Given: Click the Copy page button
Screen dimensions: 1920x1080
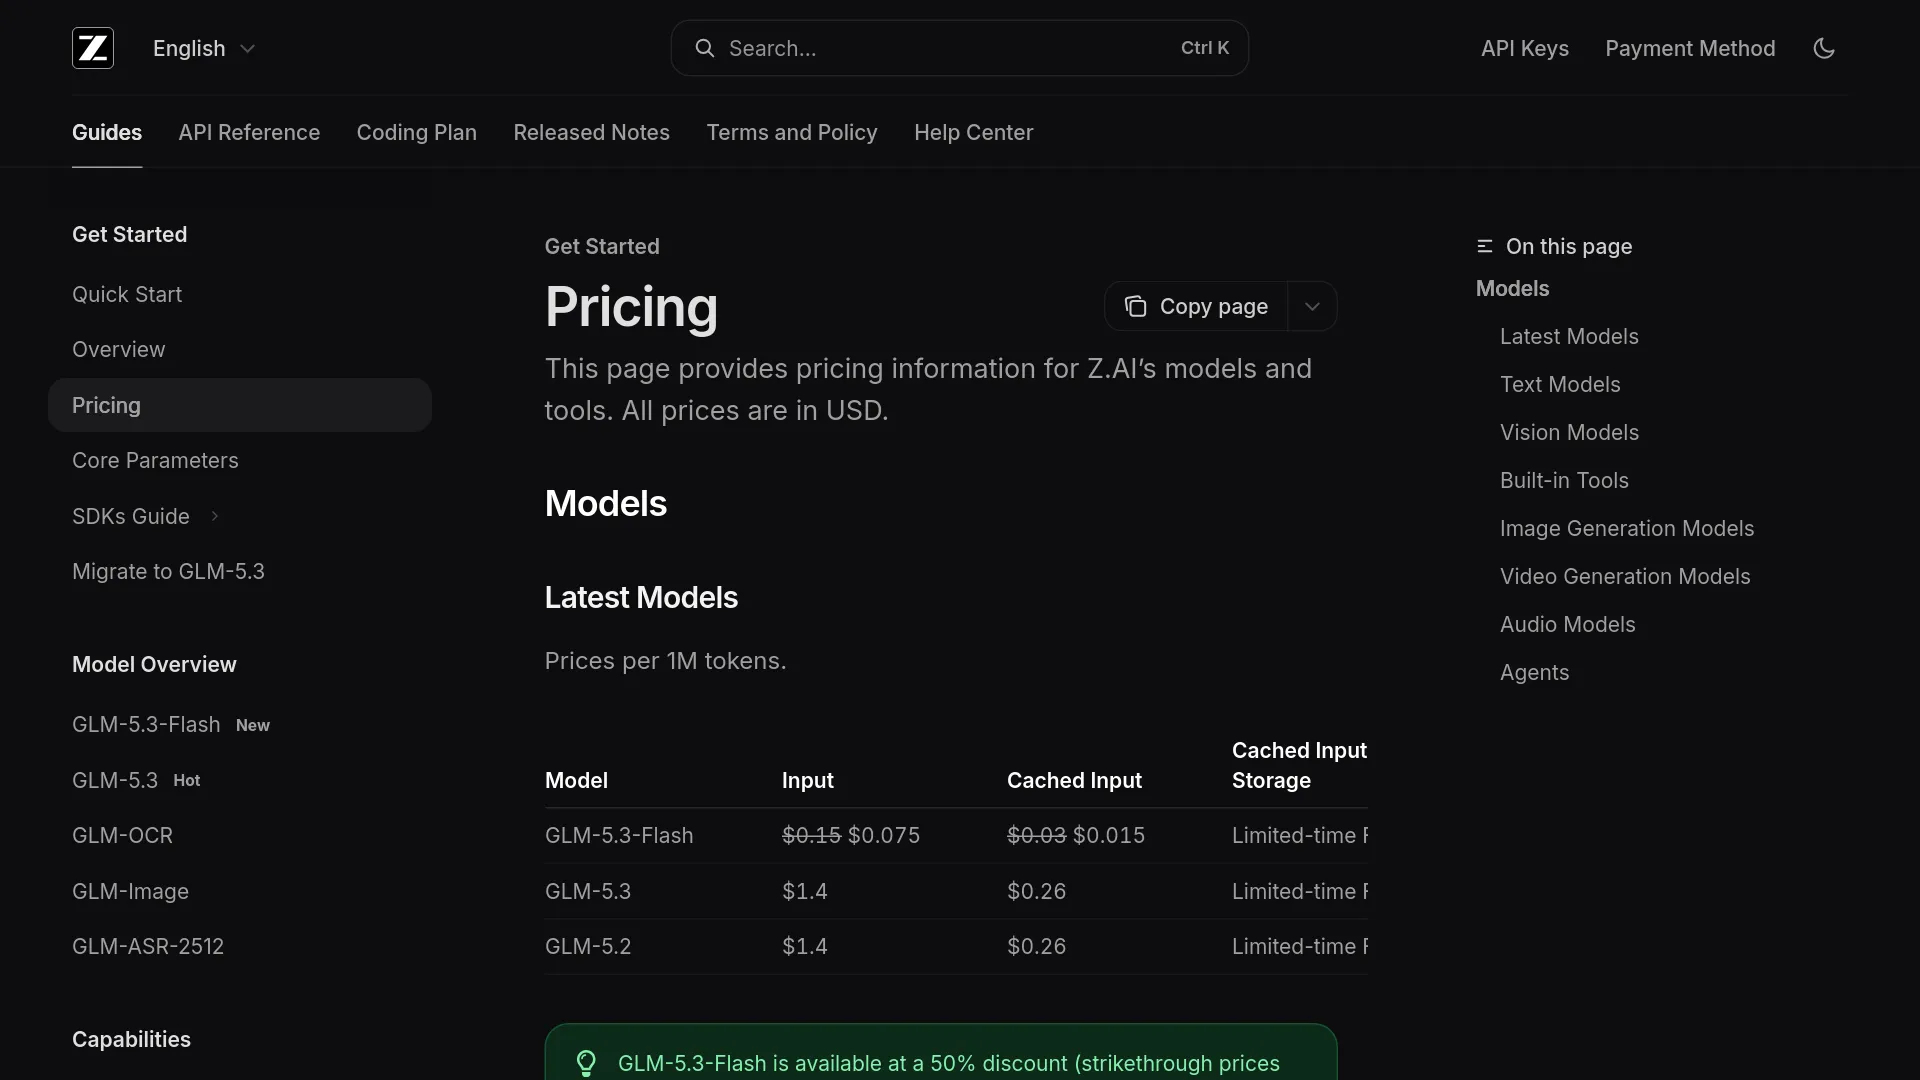Looking at the screenshot, I should click(x=1197, y=306).
